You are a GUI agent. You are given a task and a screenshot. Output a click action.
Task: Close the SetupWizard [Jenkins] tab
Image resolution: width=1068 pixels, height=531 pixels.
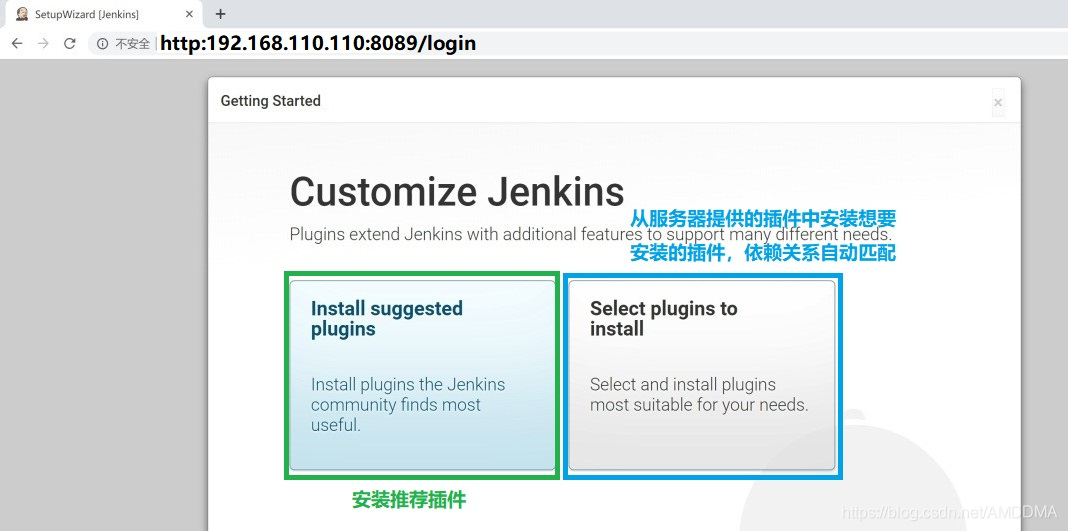(189, 14)
